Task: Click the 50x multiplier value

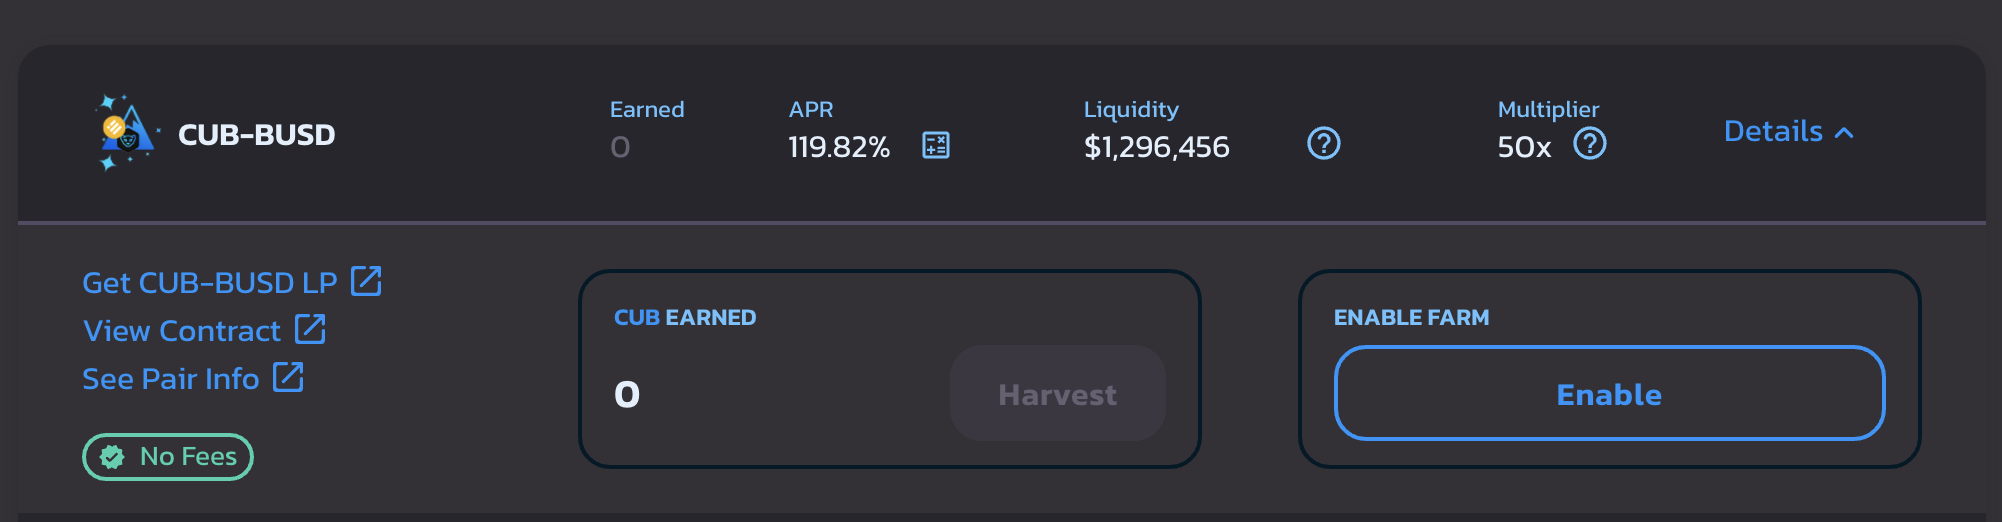Action: [x=1523, y=148]
